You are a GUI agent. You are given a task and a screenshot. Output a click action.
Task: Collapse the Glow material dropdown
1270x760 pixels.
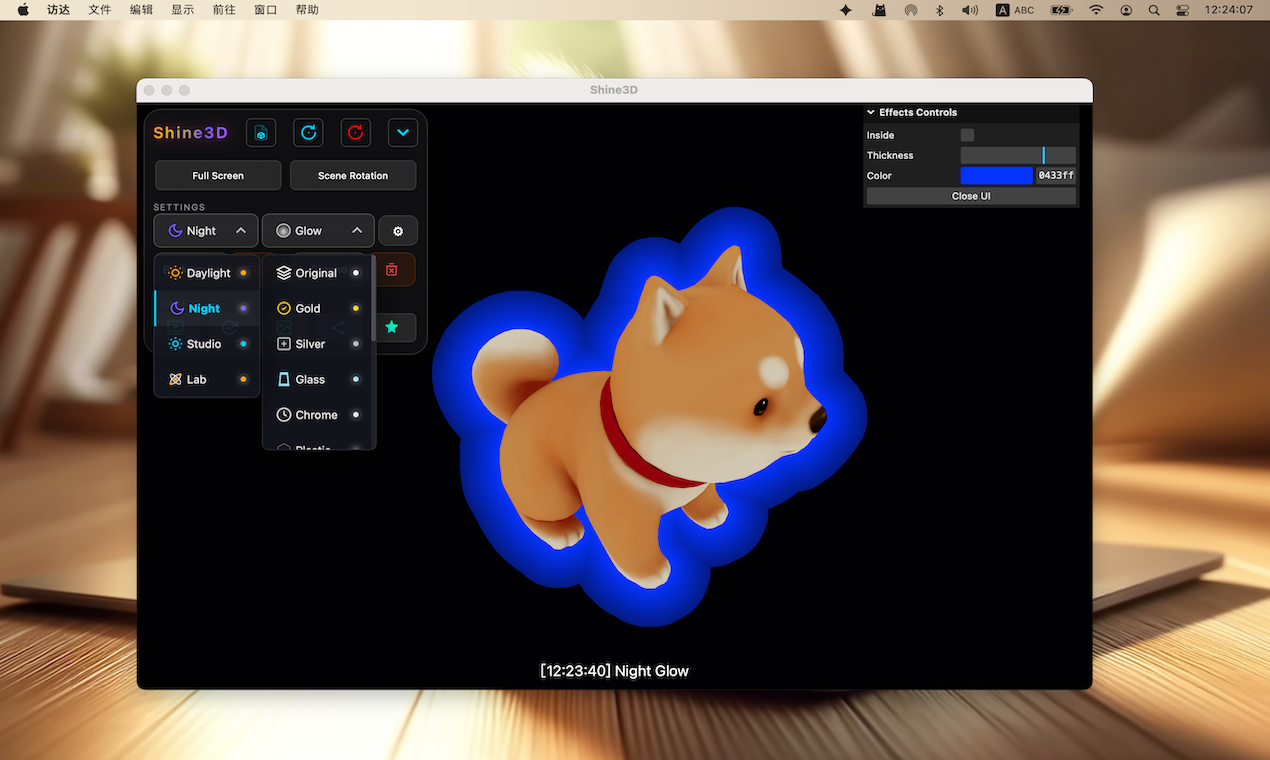[x=357, y=230]
